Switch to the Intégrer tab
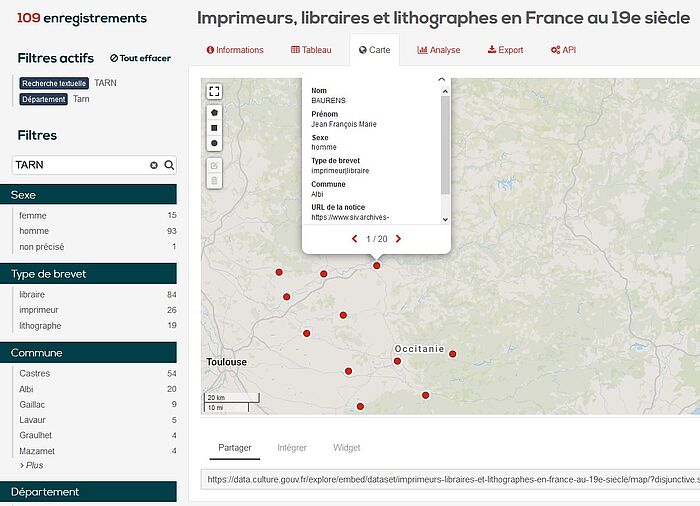700x506 pixels. (292, 448)
